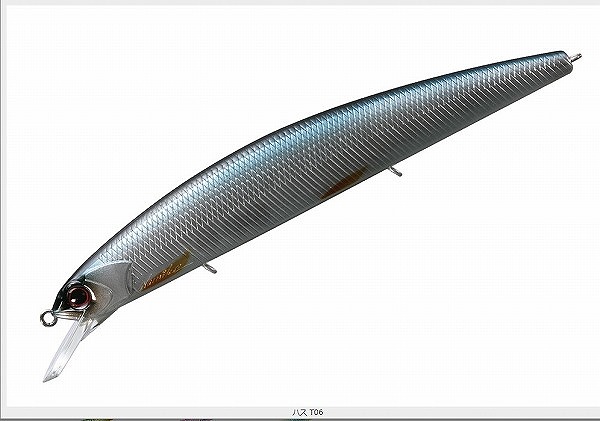The width and height of the screenshot is (600, 421).
Task: Click the silver scaled side of the lure
Action: 300,170
